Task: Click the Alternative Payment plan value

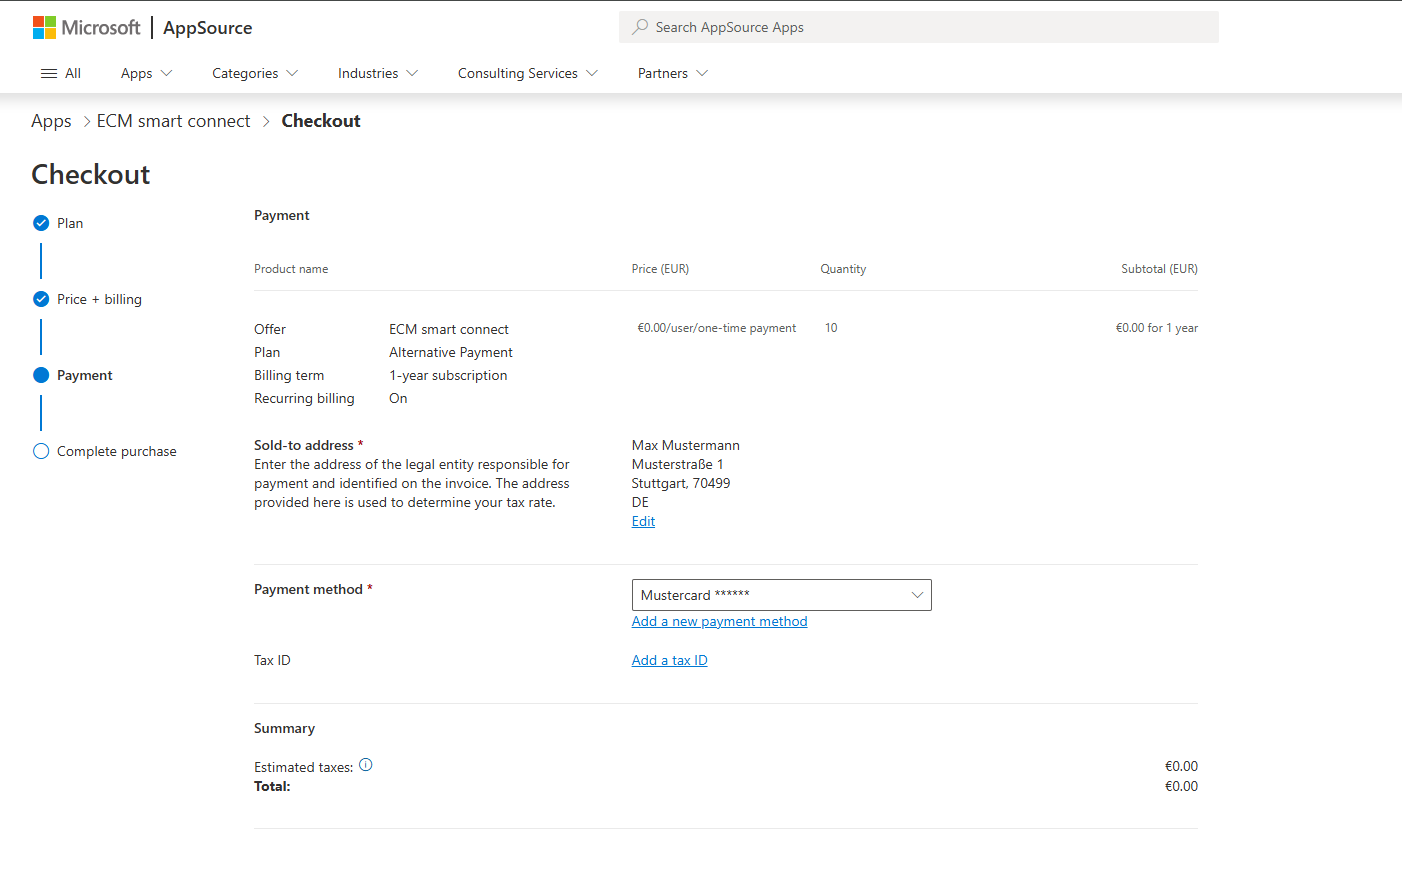Action: pyautogui.click(x=451, y=352)
